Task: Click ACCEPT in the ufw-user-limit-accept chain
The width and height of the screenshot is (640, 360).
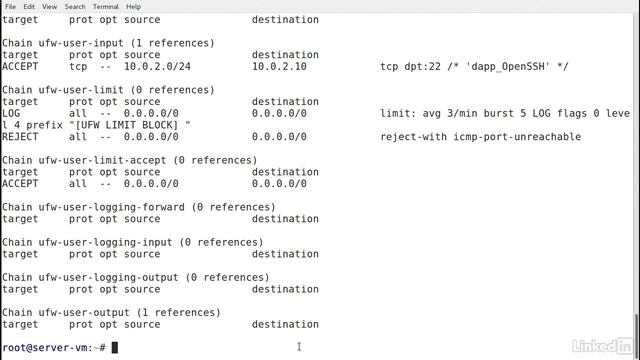Action: [x=20, y=184]
